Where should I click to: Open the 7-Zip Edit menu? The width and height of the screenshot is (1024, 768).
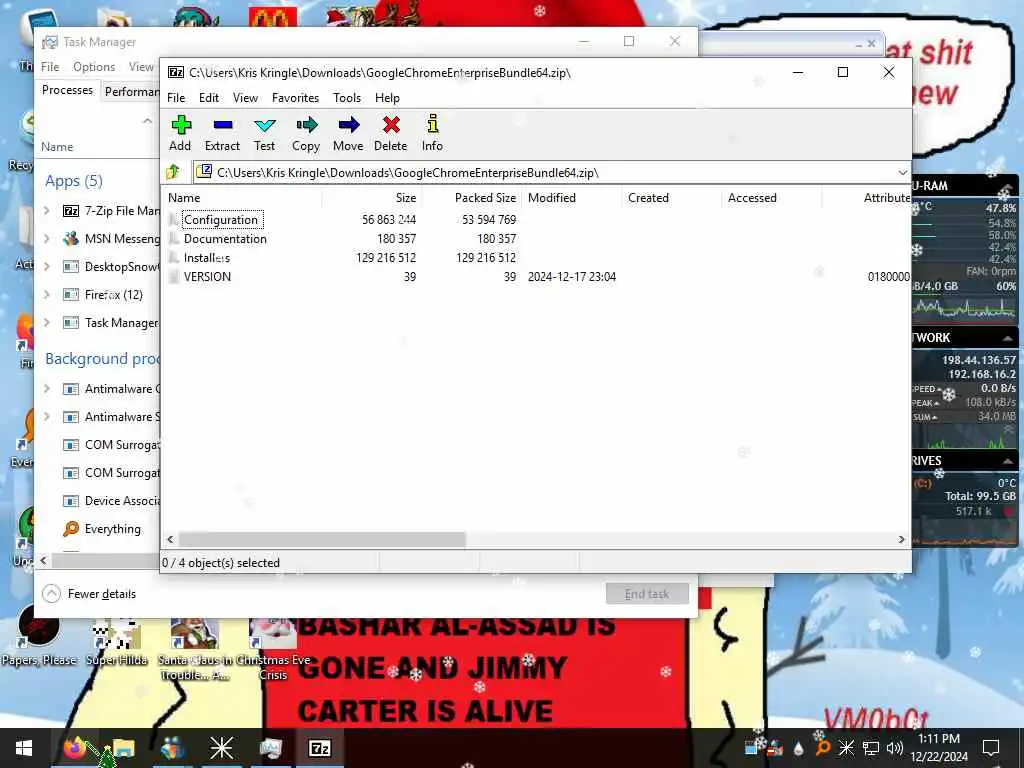(x=208, y=98)
